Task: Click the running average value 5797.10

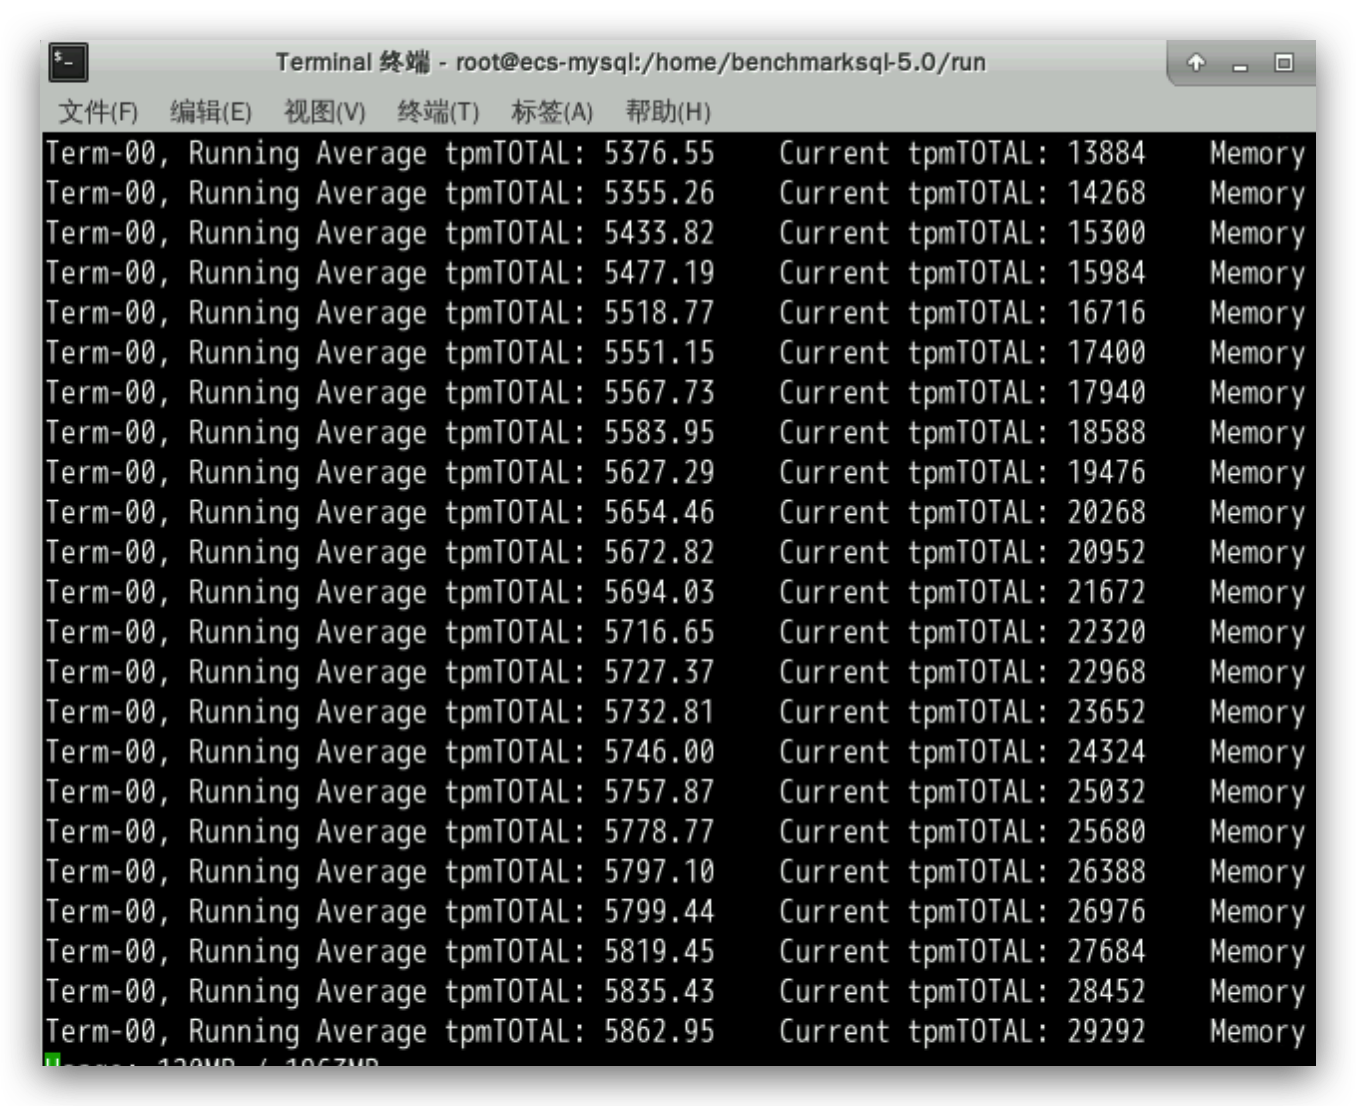Action: pos(659,872)
